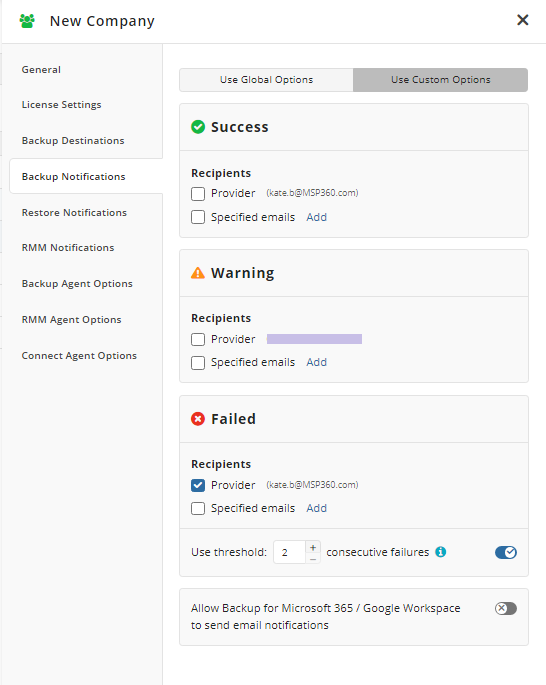Click the orange Warning triangle icon
Image resolution: width=546 pixels, height=685 pixels.
click(198, 273)
